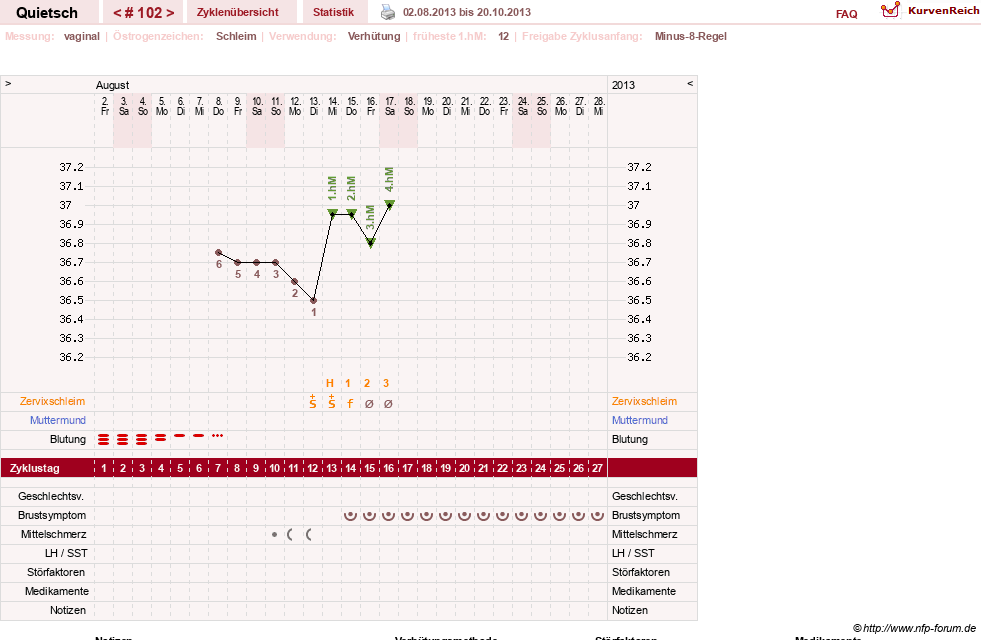Click the Verhütung usage value
Image resolution: width=981 pixels, height=640 pixels.
pos(374,36)
